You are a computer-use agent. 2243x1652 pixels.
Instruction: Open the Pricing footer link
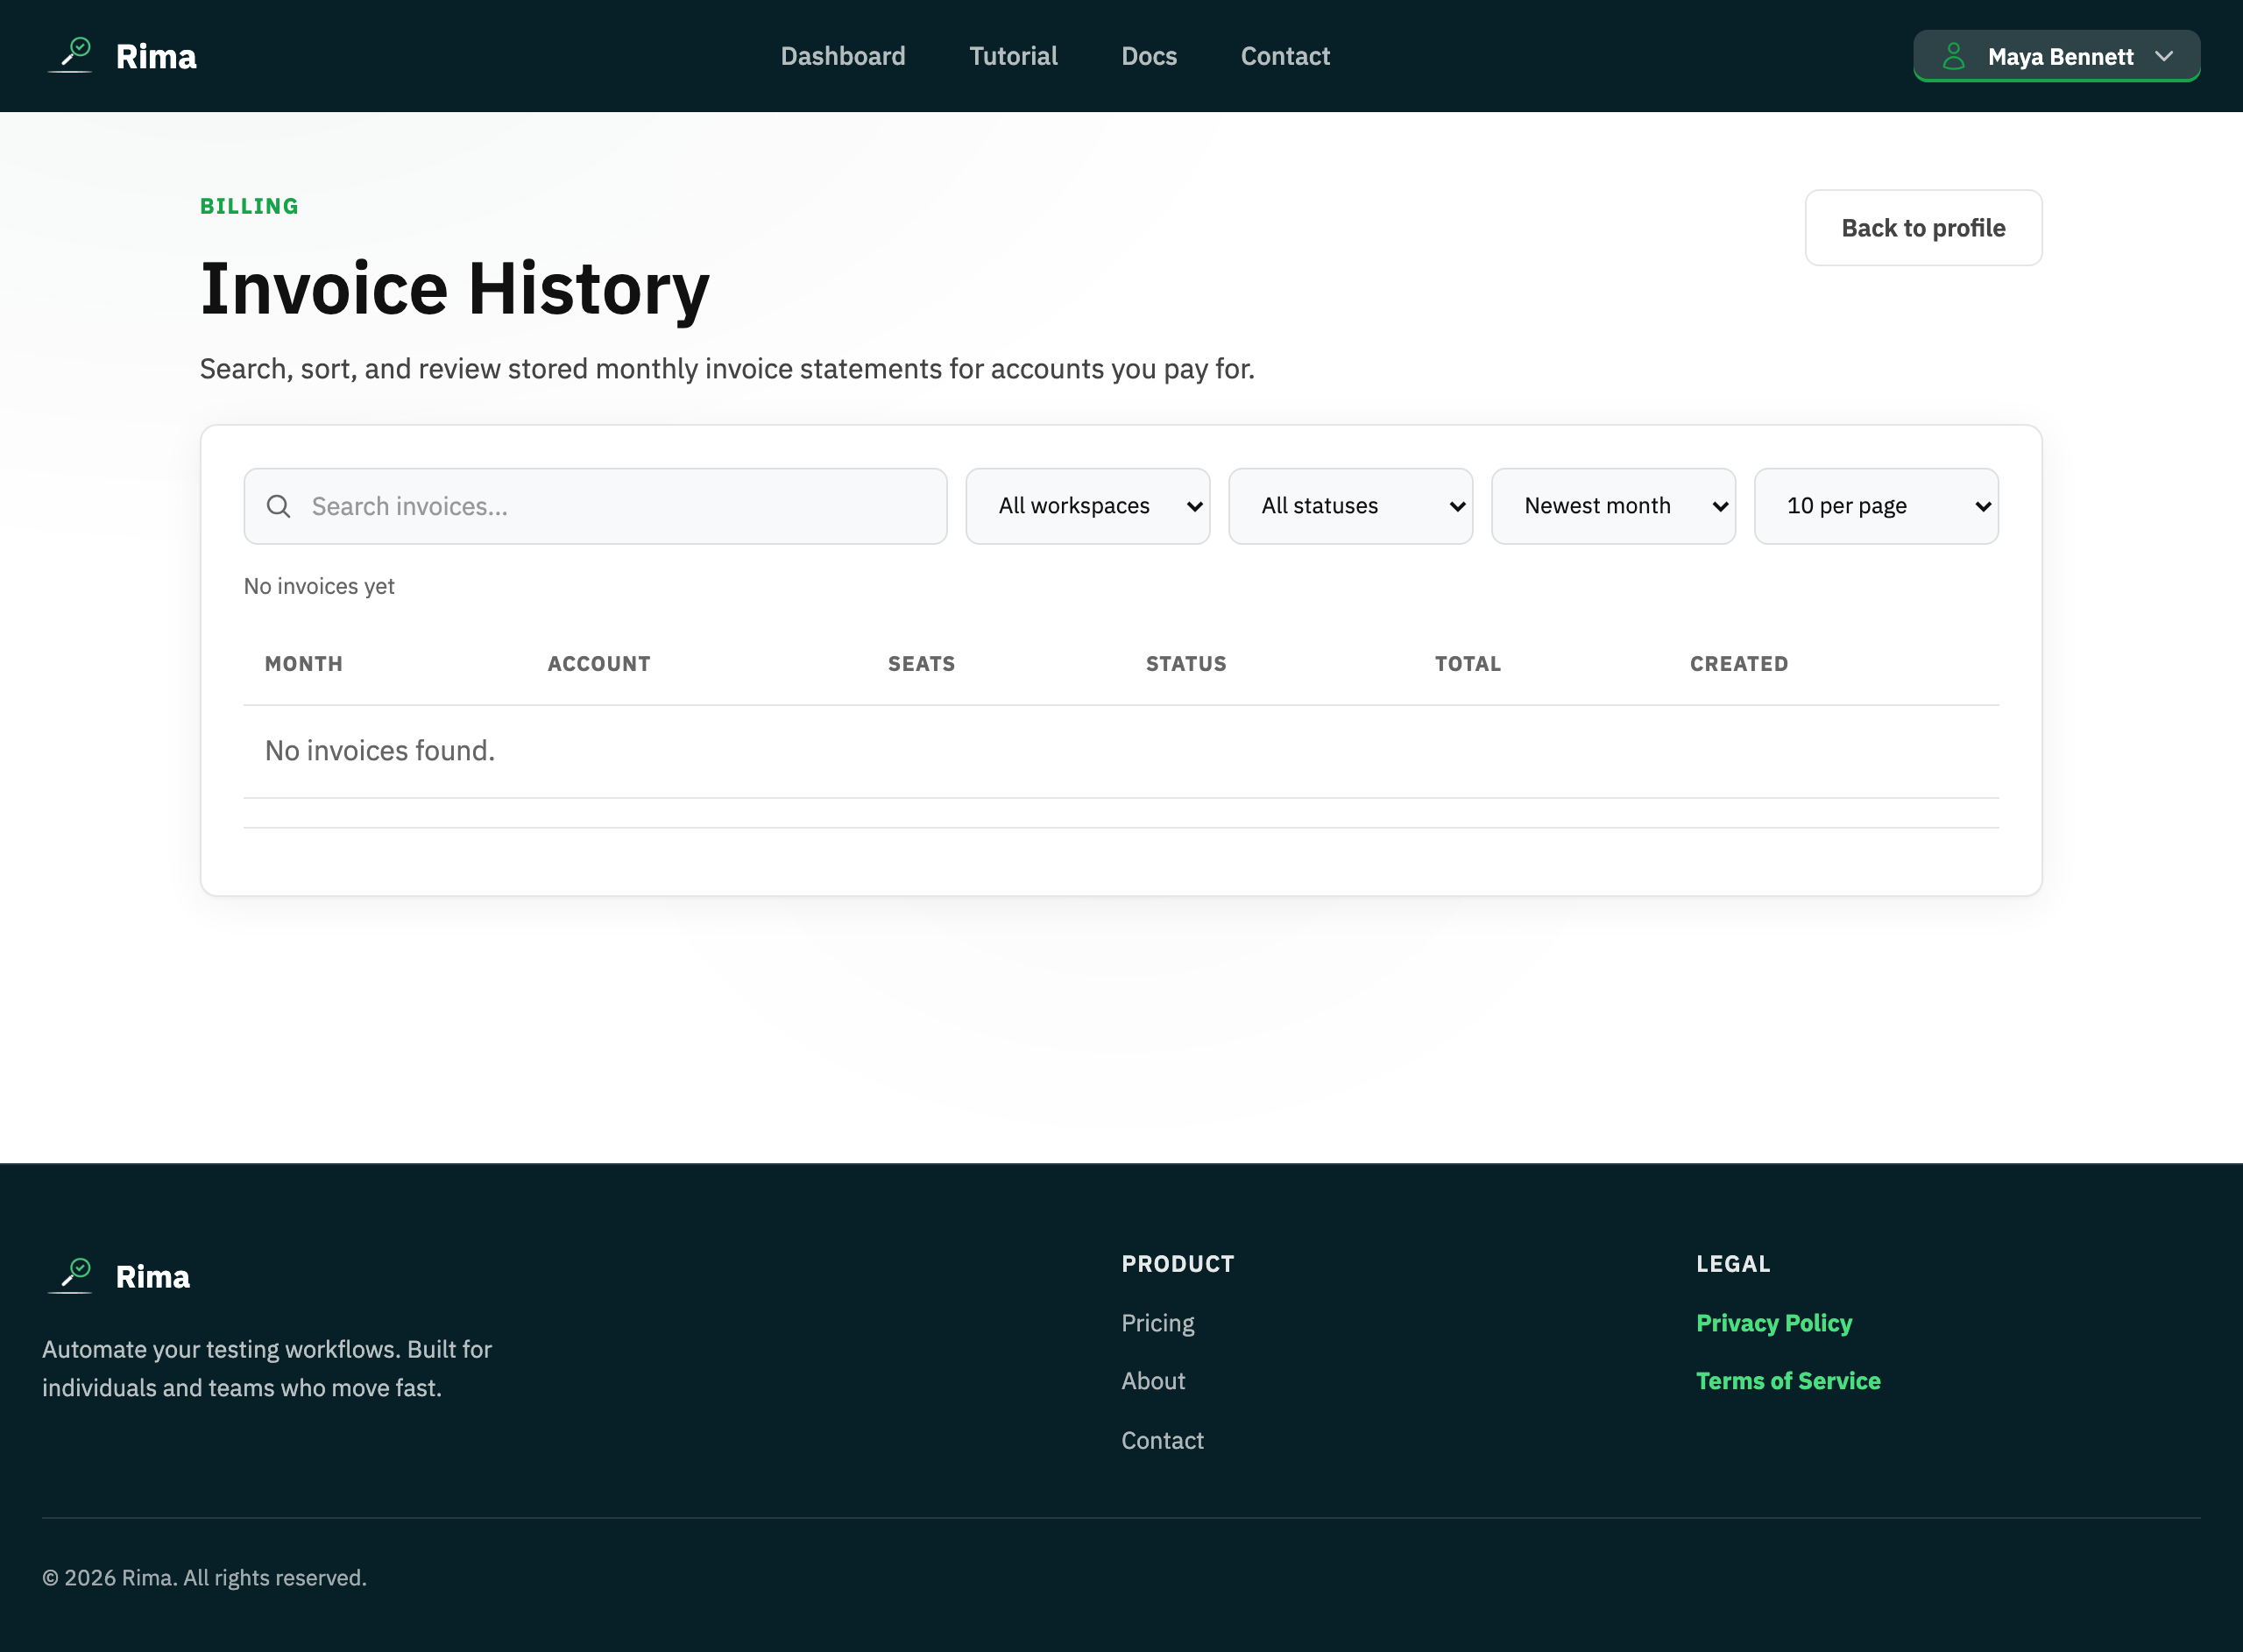(1157, 1323)
